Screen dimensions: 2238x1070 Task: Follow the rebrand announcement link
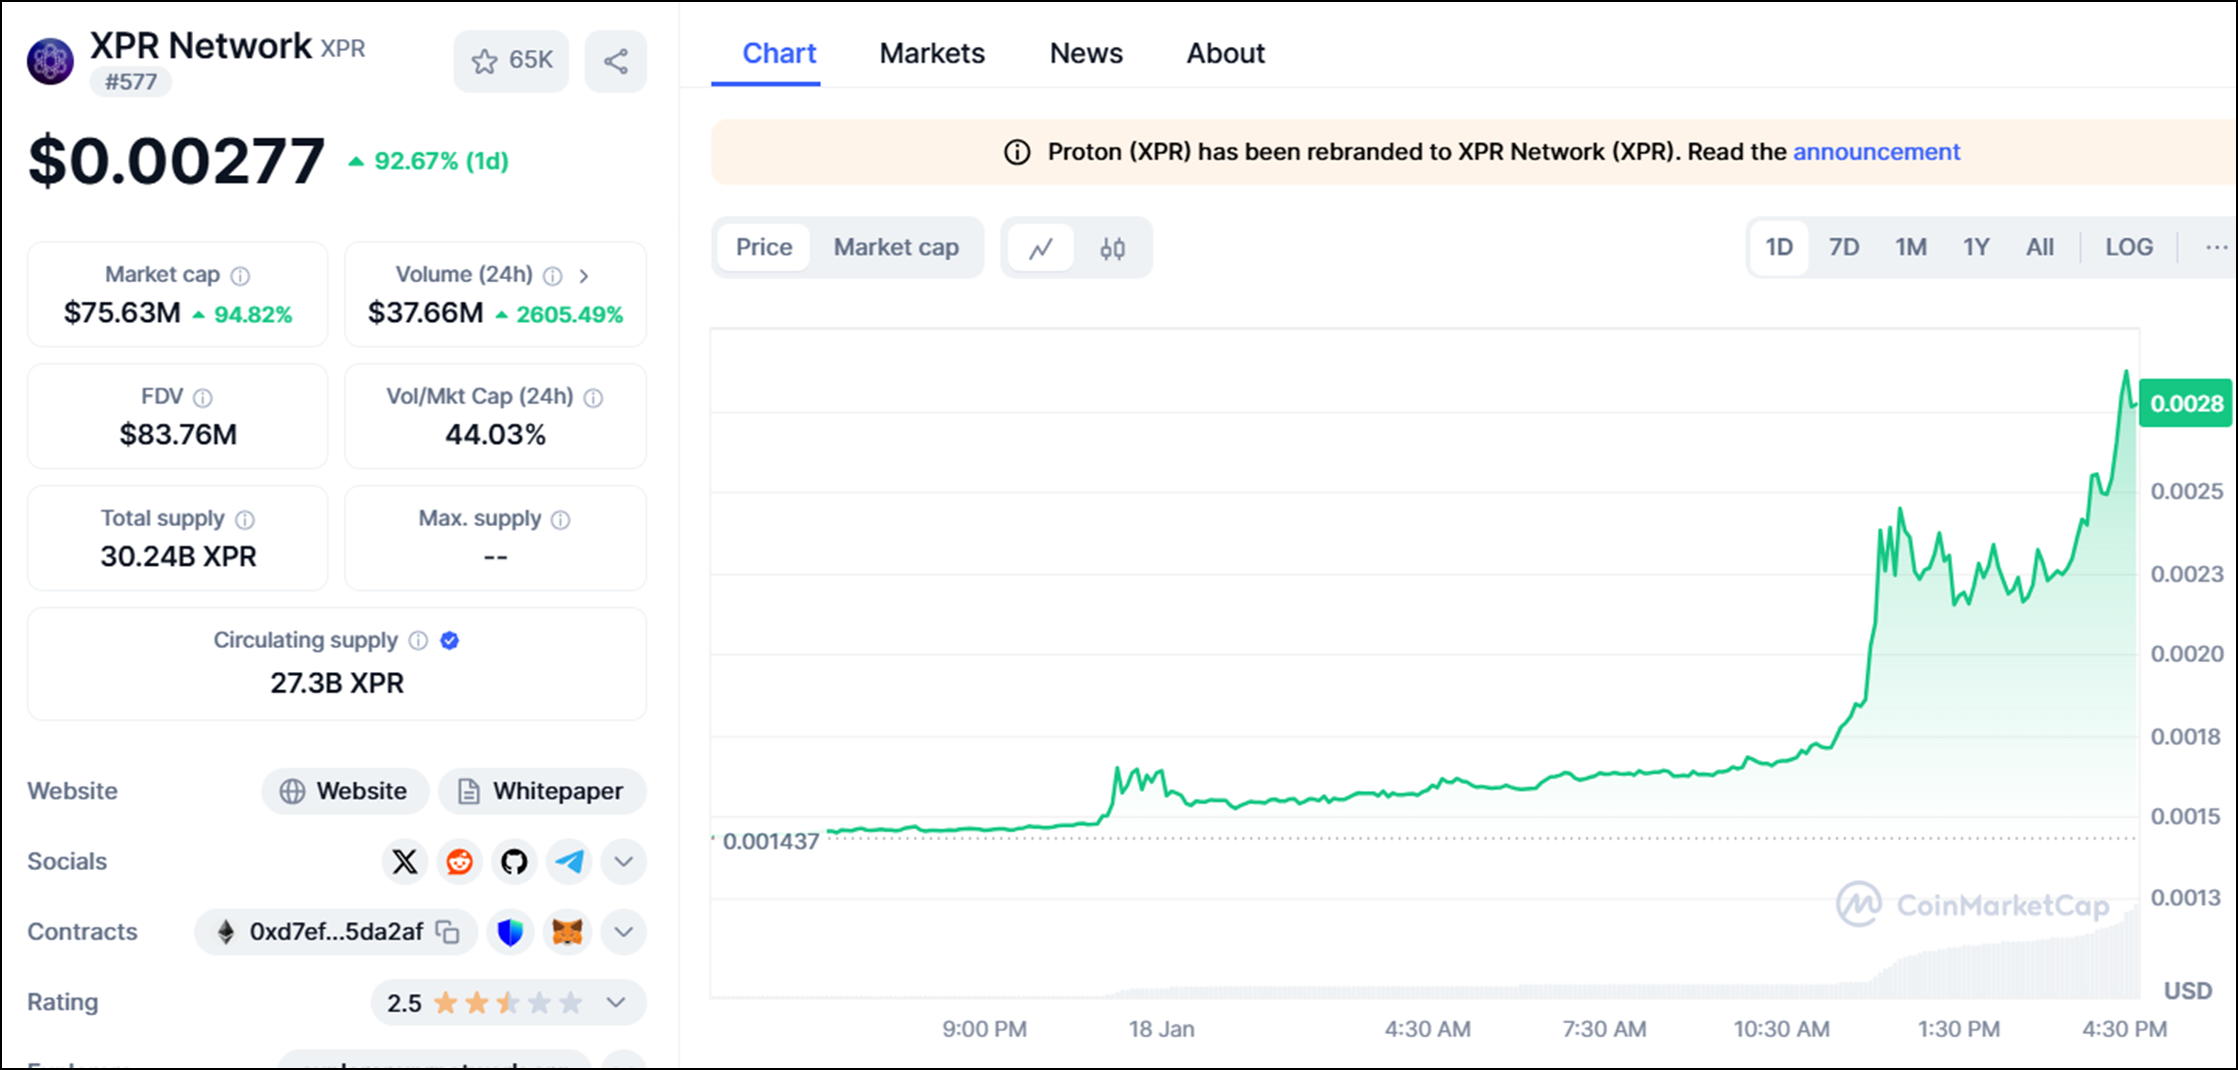[1876, 152]
